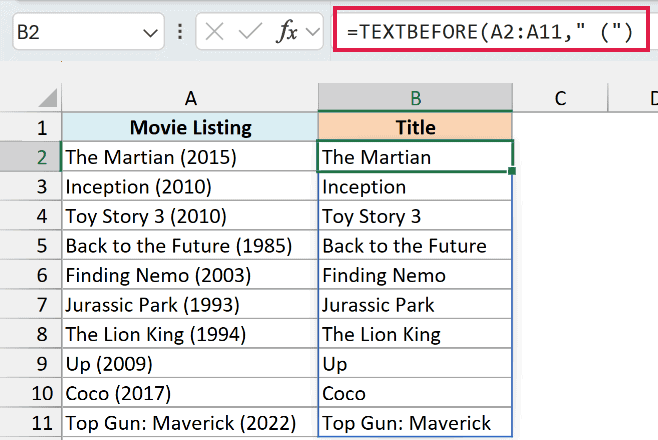Click the Movie Listing header cell
The height and width of the screenshot is (440, 658).
[x=190, y=128]
